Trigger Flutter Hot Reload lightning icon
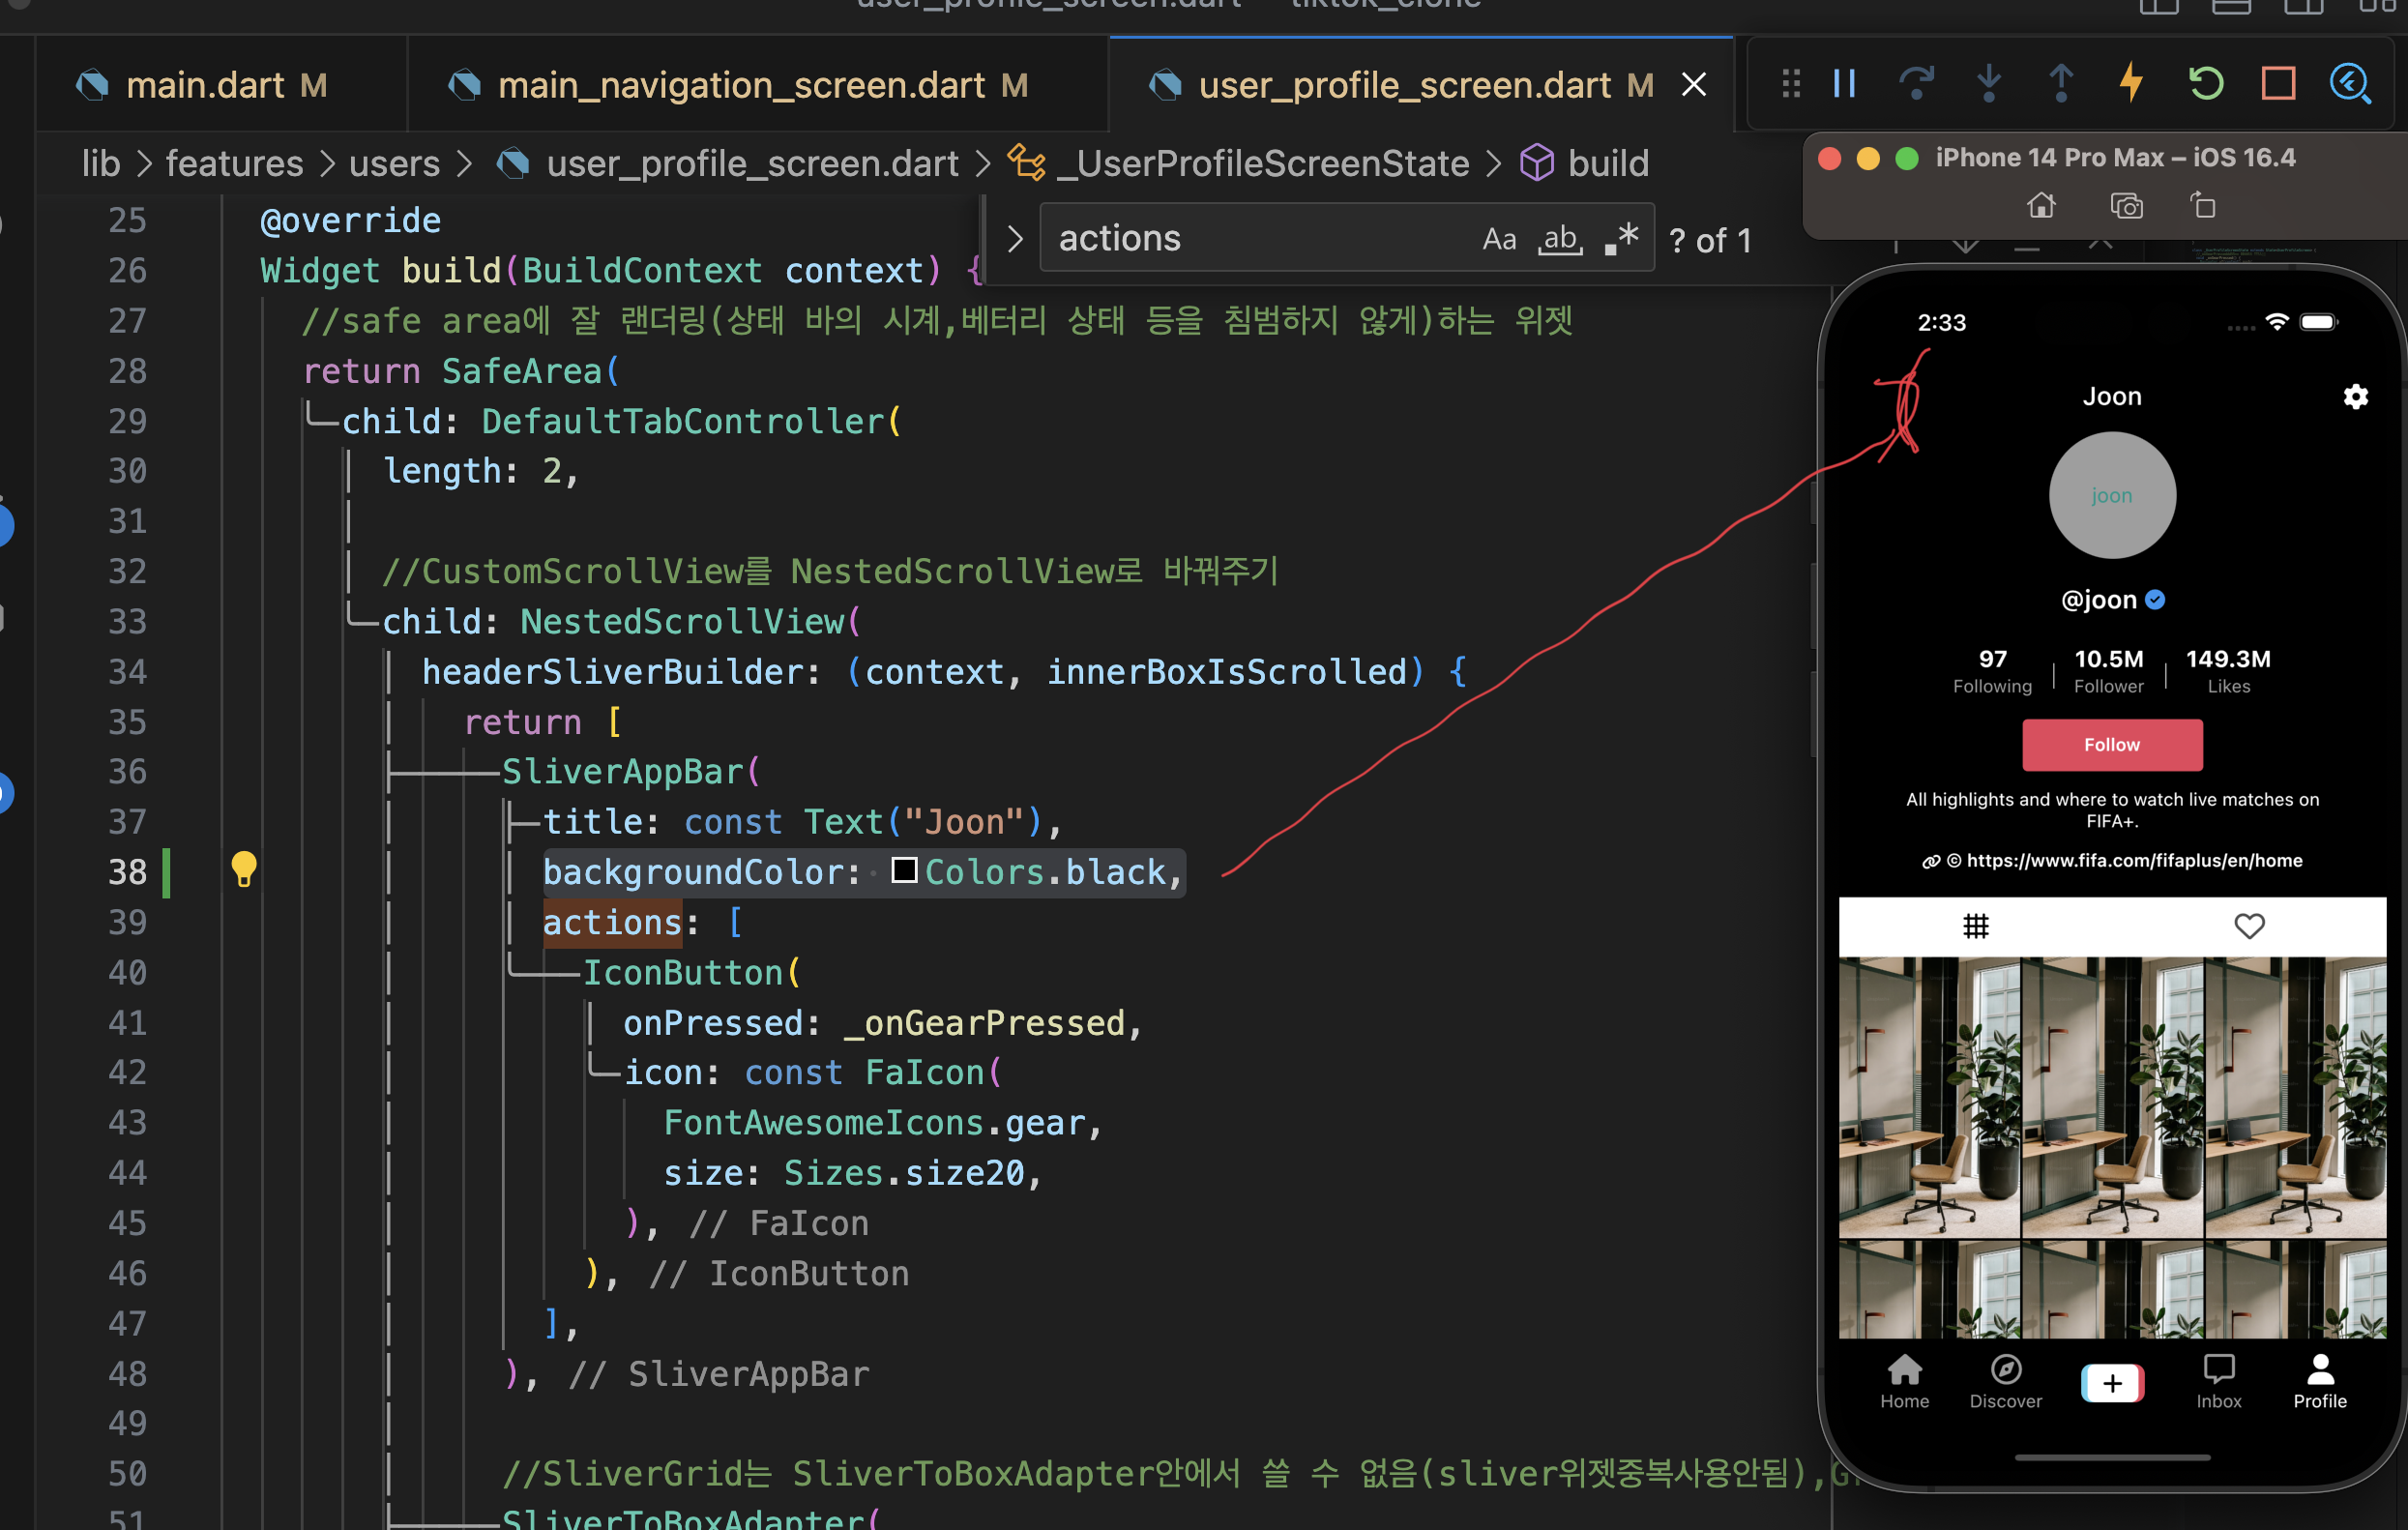The image size is (2408, 1530). (x=2132, y=83)
